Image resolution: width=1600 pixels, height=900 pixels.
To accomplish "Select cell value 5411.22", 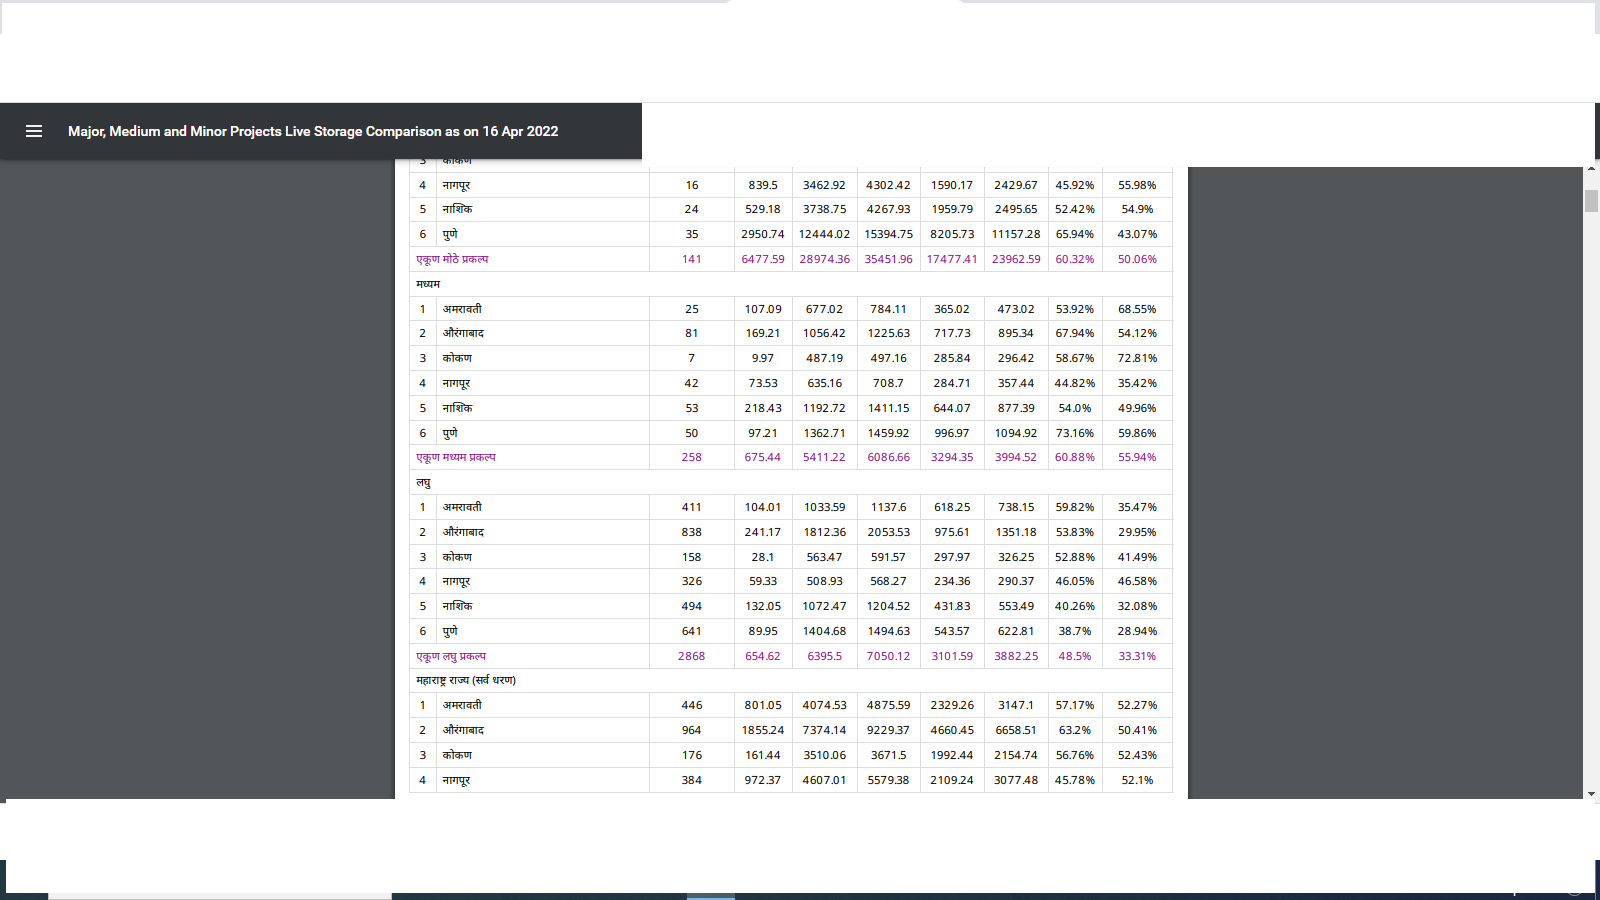I will [824, 457].
